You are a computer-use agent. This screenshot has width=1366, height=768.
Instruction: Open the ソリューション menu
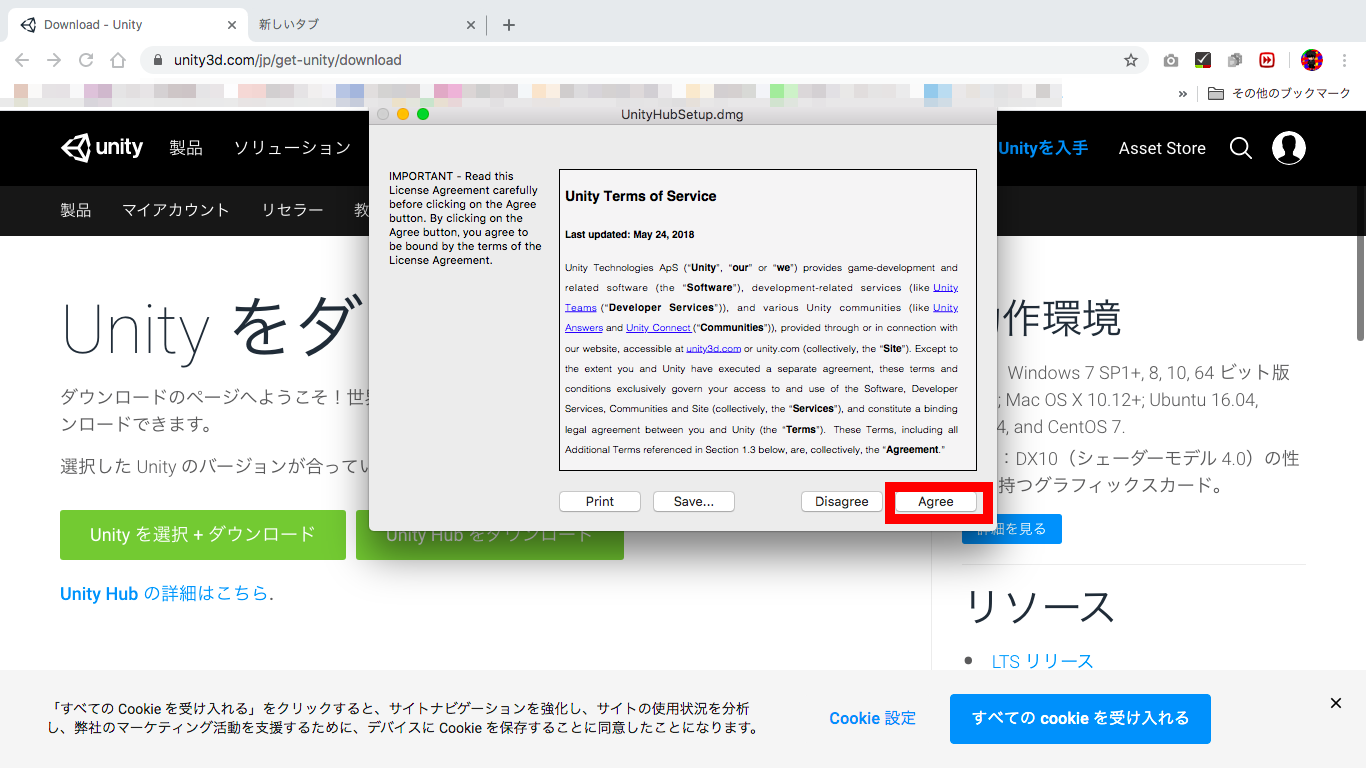[x=292, y=148]
